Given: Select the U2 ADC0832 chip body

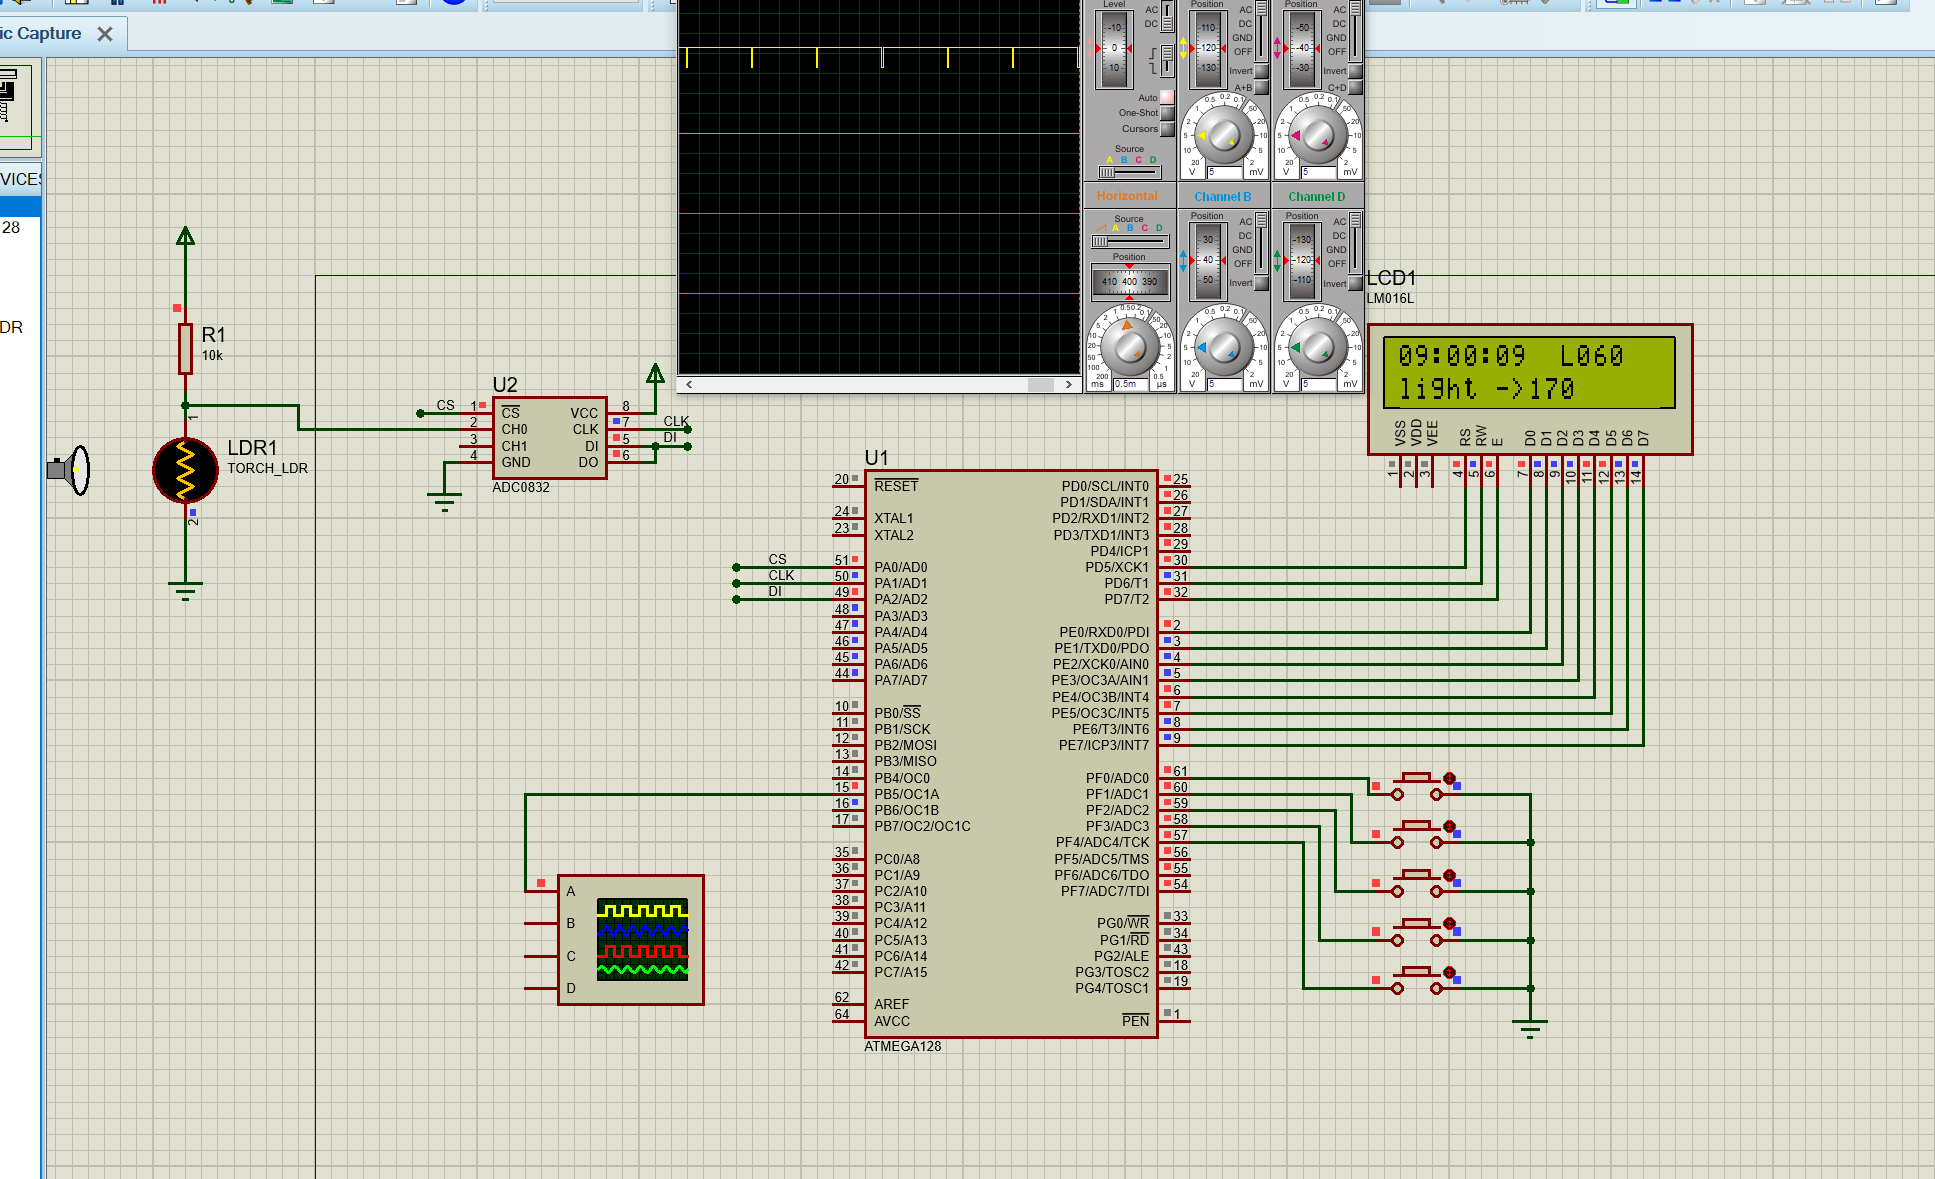Looking at the screenshot, I should pos(549,438).
